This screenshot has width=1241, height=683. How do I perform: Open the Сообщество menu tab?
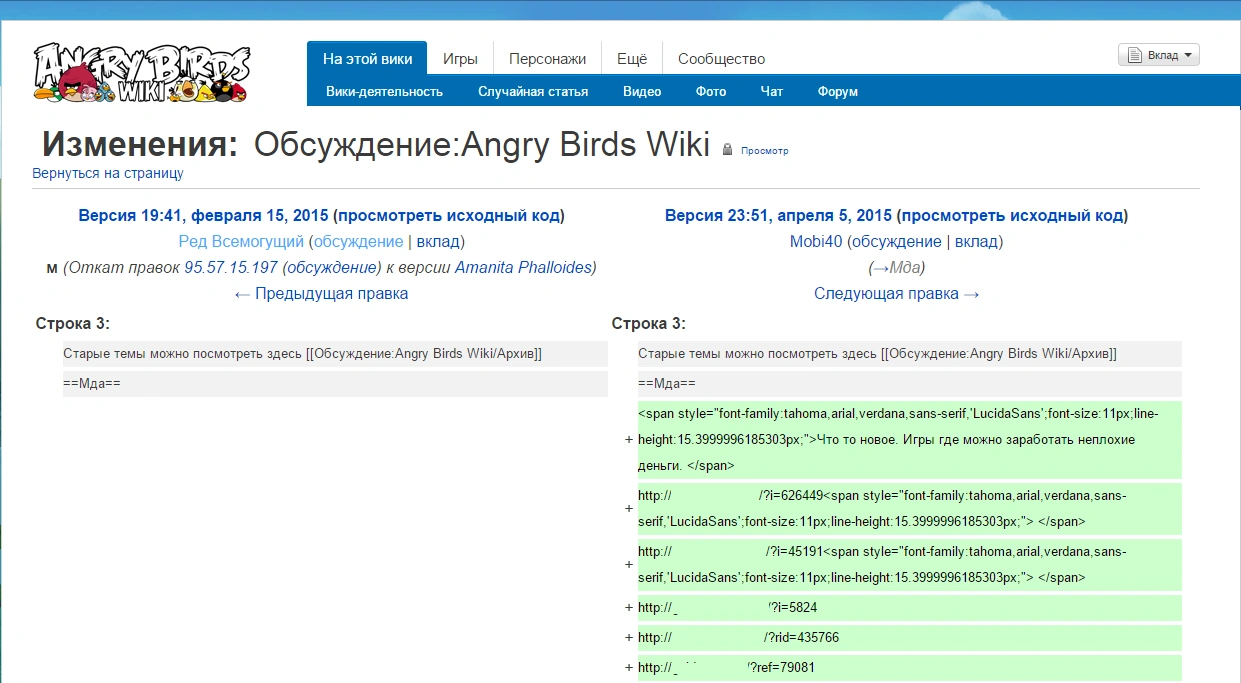[721, 59]
